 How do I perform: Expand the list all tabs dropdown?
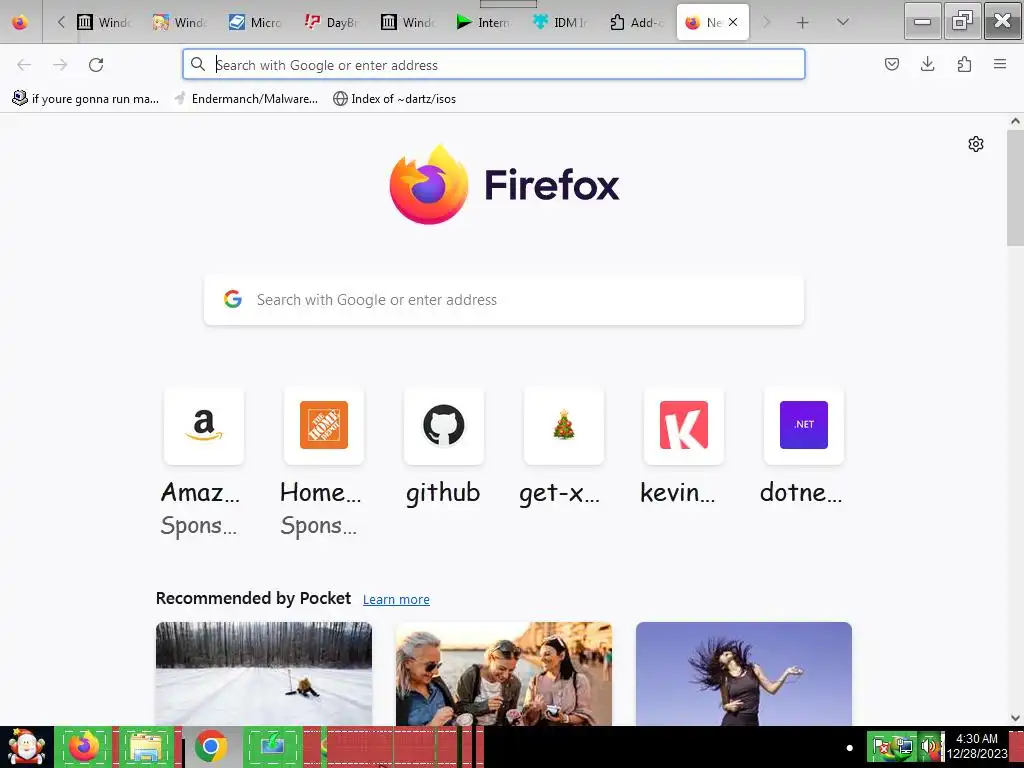[842, 22]
